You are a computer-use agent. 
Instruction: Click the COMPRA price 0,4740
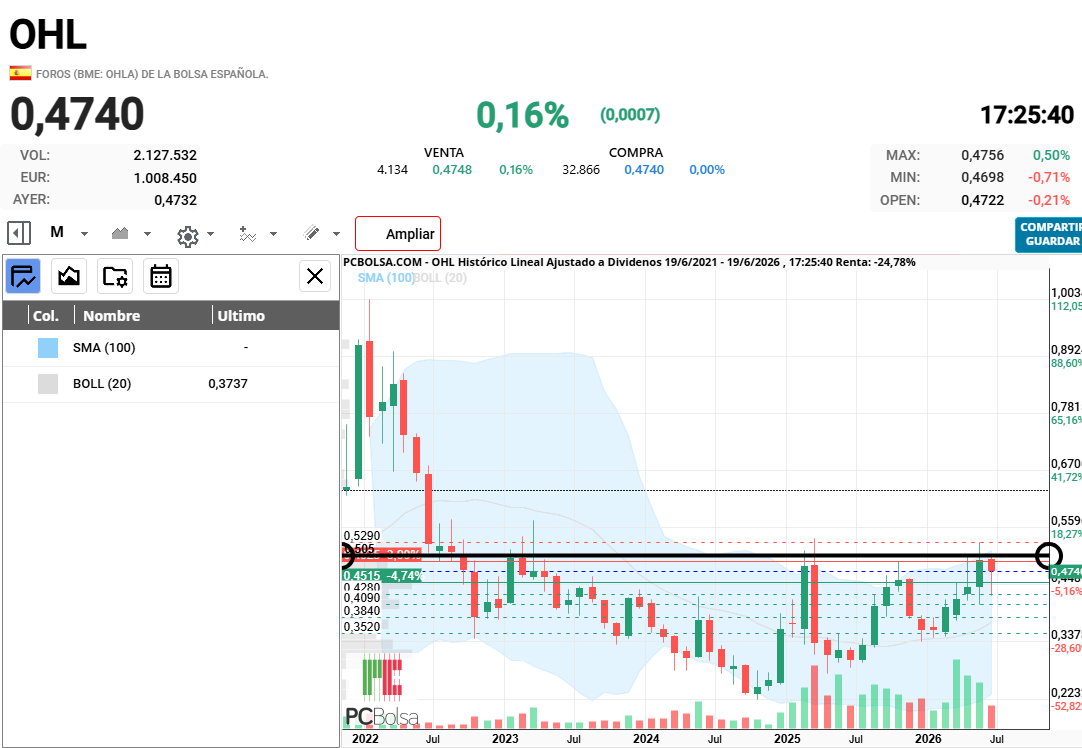[644, 170]
